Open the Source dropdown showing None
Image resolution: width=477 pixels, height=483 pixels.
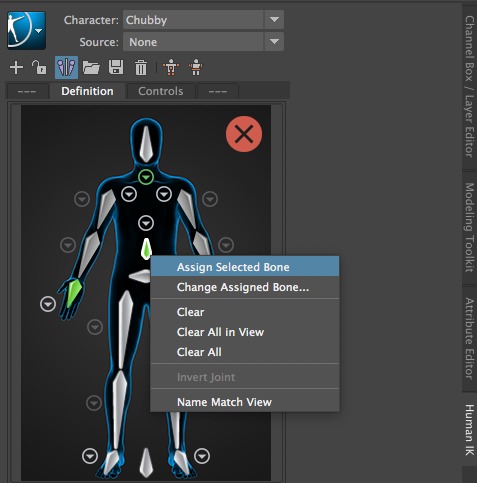pos(203,42)
